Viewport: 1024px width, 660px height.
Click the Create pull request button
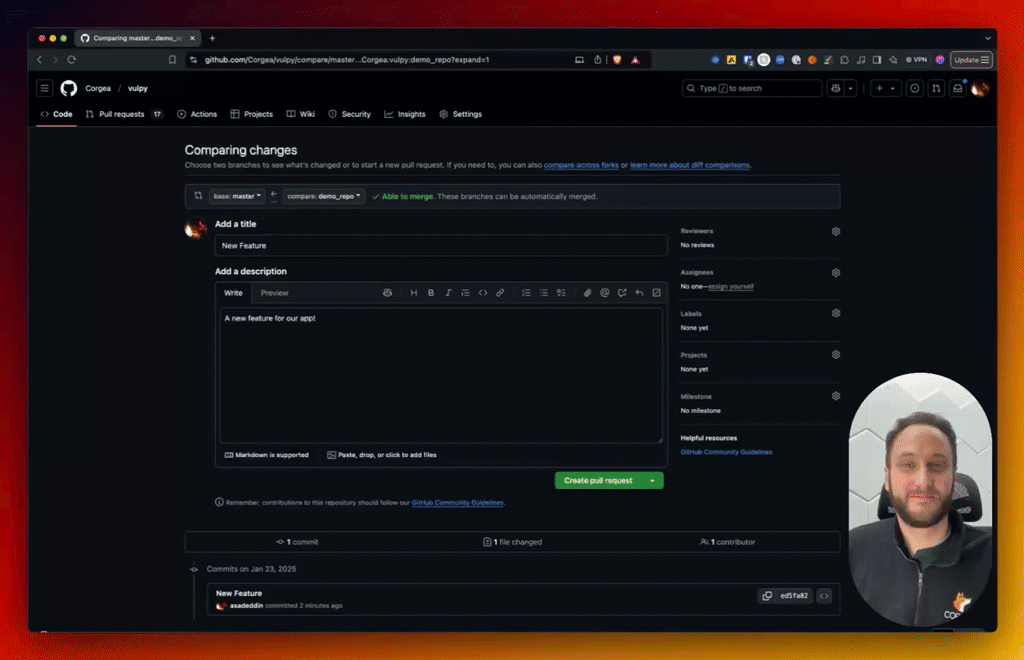coord(598,480)
